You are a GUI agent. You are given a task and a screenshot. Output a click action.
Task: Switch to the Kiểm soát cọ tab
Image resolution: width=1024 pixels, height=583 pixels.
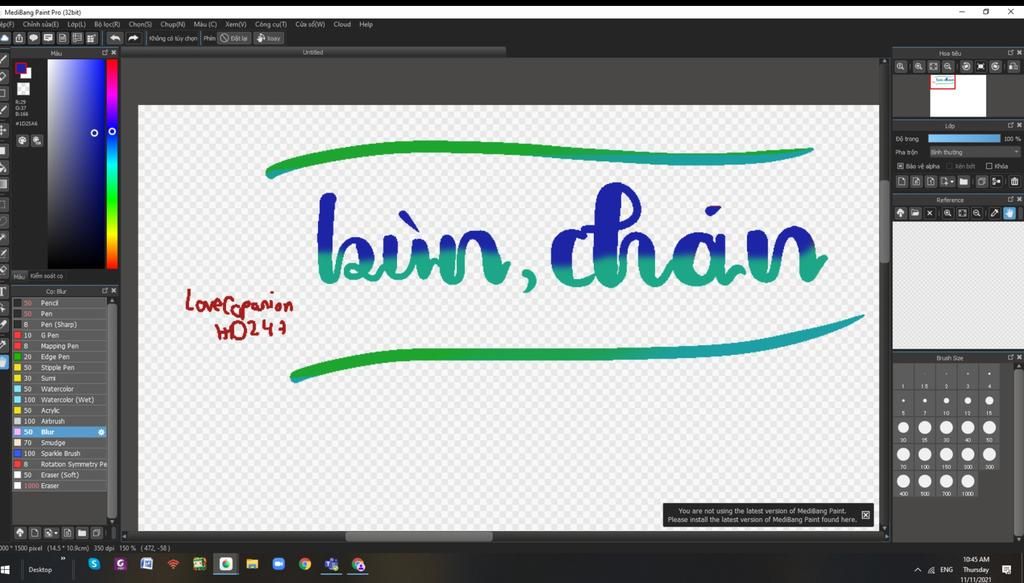pyautogui.click(x=46, y=276)
